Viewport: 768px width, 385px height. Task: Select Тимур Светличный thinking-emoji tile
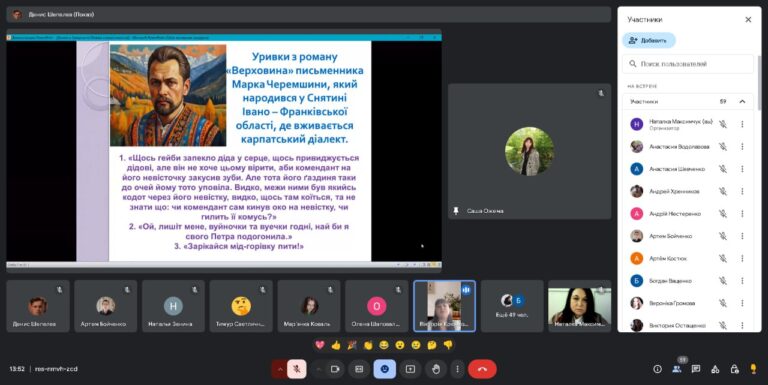(241, 306)
